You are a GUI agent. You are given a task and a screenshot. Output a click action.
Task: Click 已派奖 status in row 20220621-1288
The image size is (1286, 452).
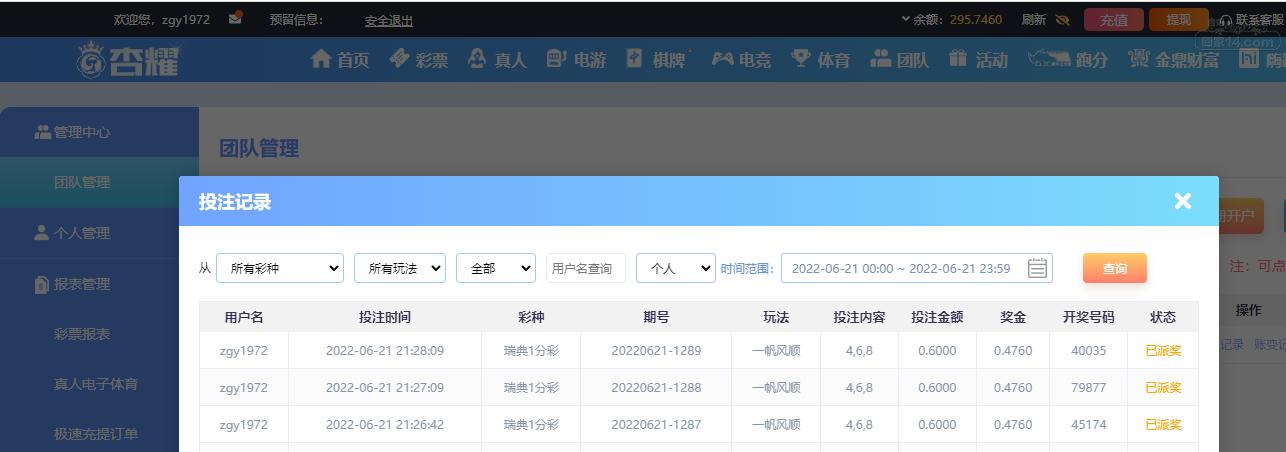1163,388
